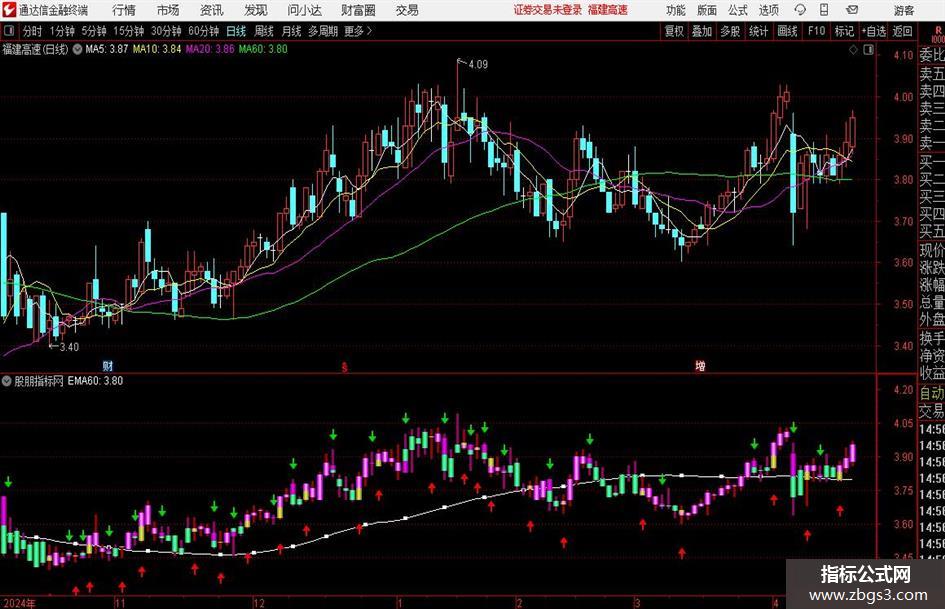Click the 股朋指标网 indicator name
This screenshot has width=945, height=609.
(39, 381)
